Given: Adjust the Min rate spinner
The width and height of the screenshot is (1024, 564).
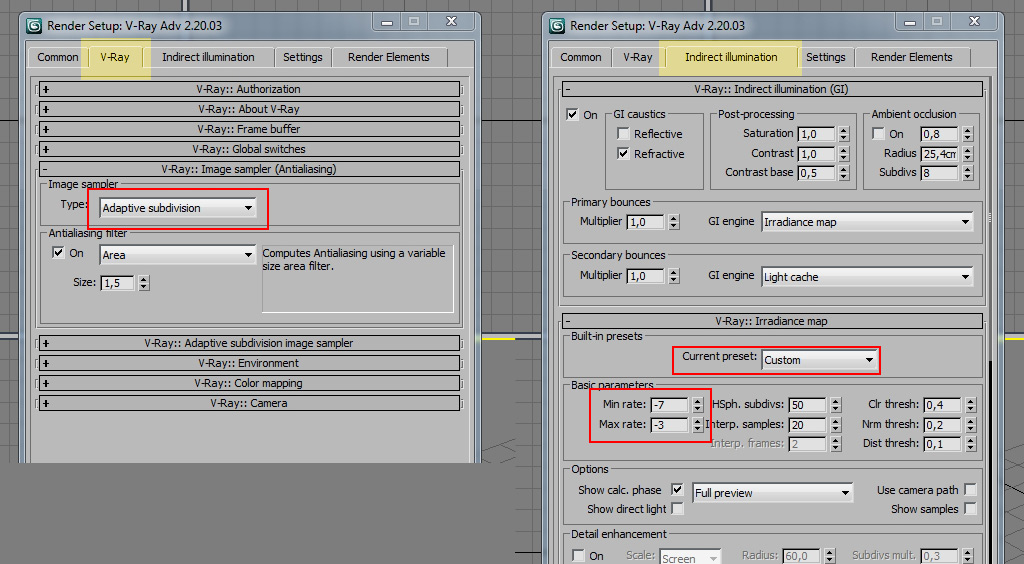Looking at the screenshot, I should click(x=697, y=405).
